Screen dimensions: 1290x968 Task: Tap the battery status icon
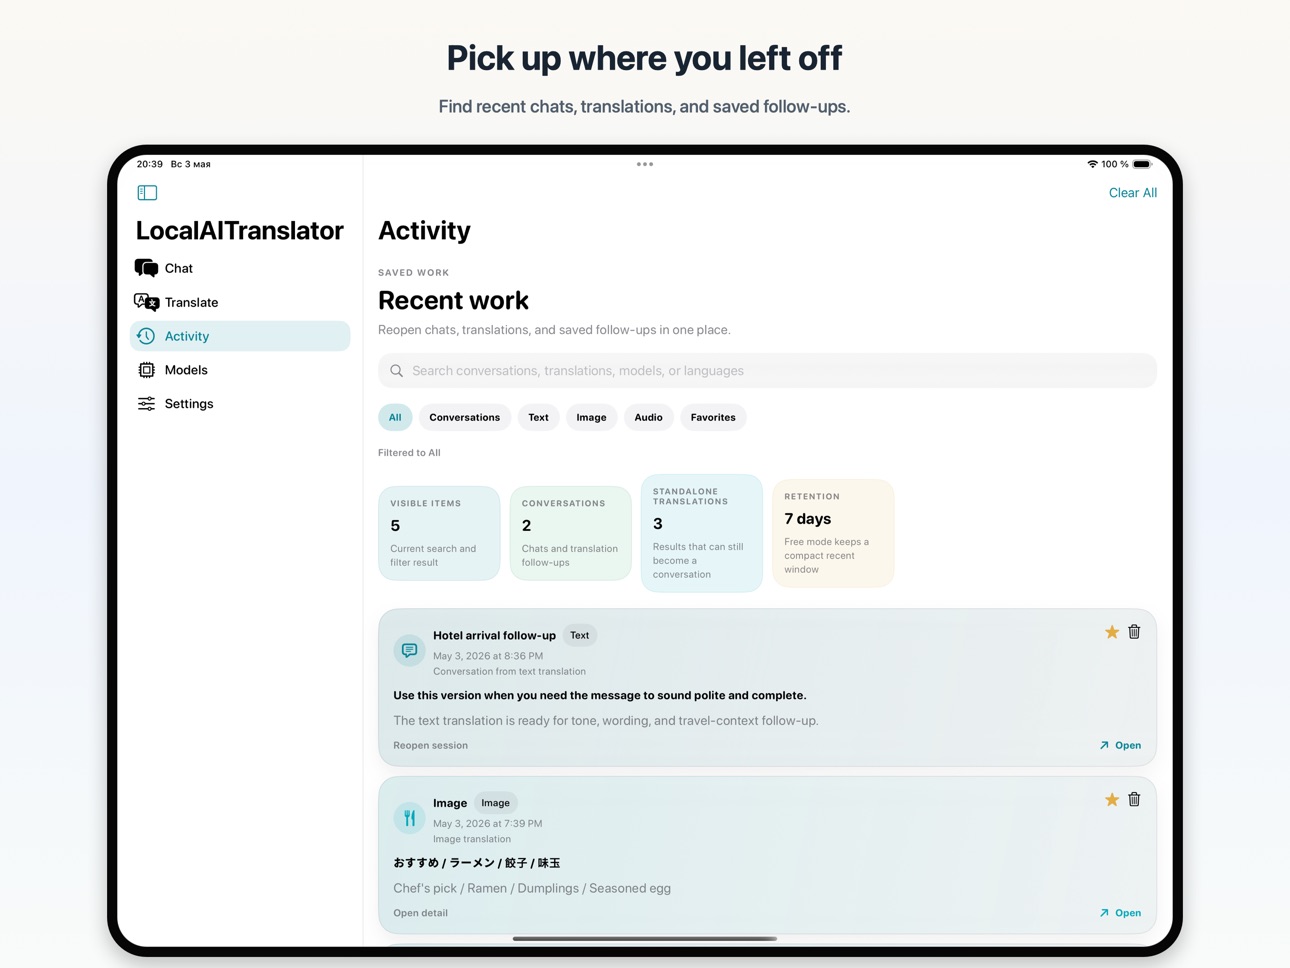pos(1142,164)
